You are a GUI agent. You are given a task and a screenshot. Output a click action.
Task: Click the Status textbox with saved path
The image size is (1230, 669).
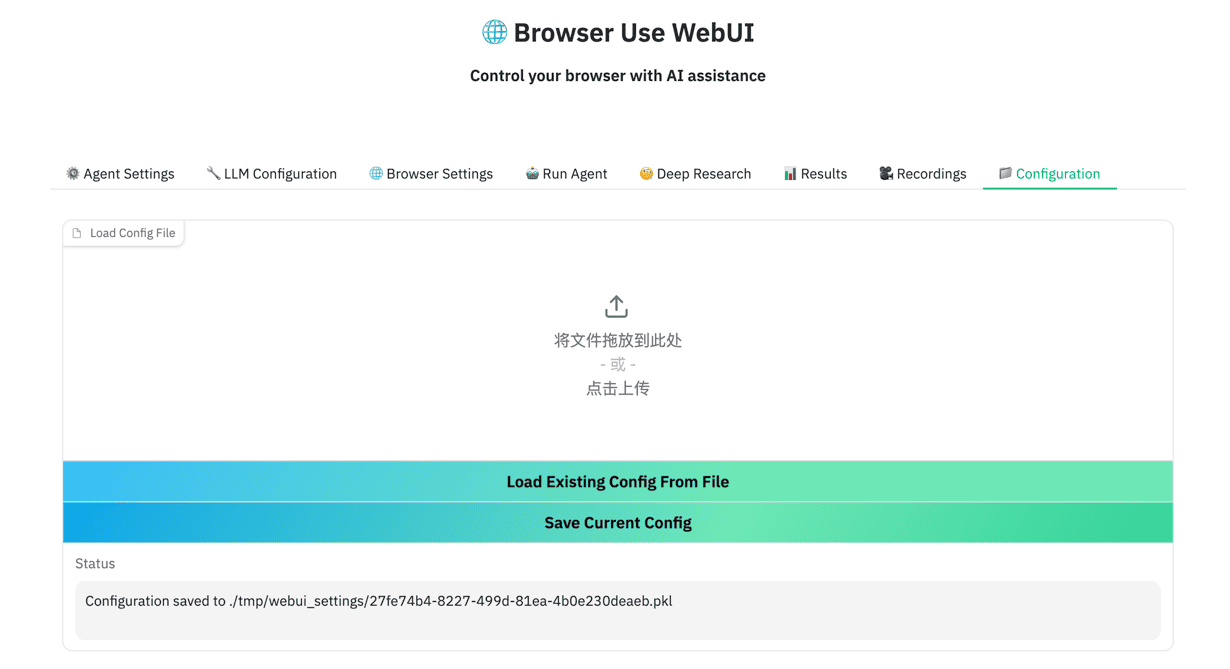pyautogui.click(x=618, y=610)
